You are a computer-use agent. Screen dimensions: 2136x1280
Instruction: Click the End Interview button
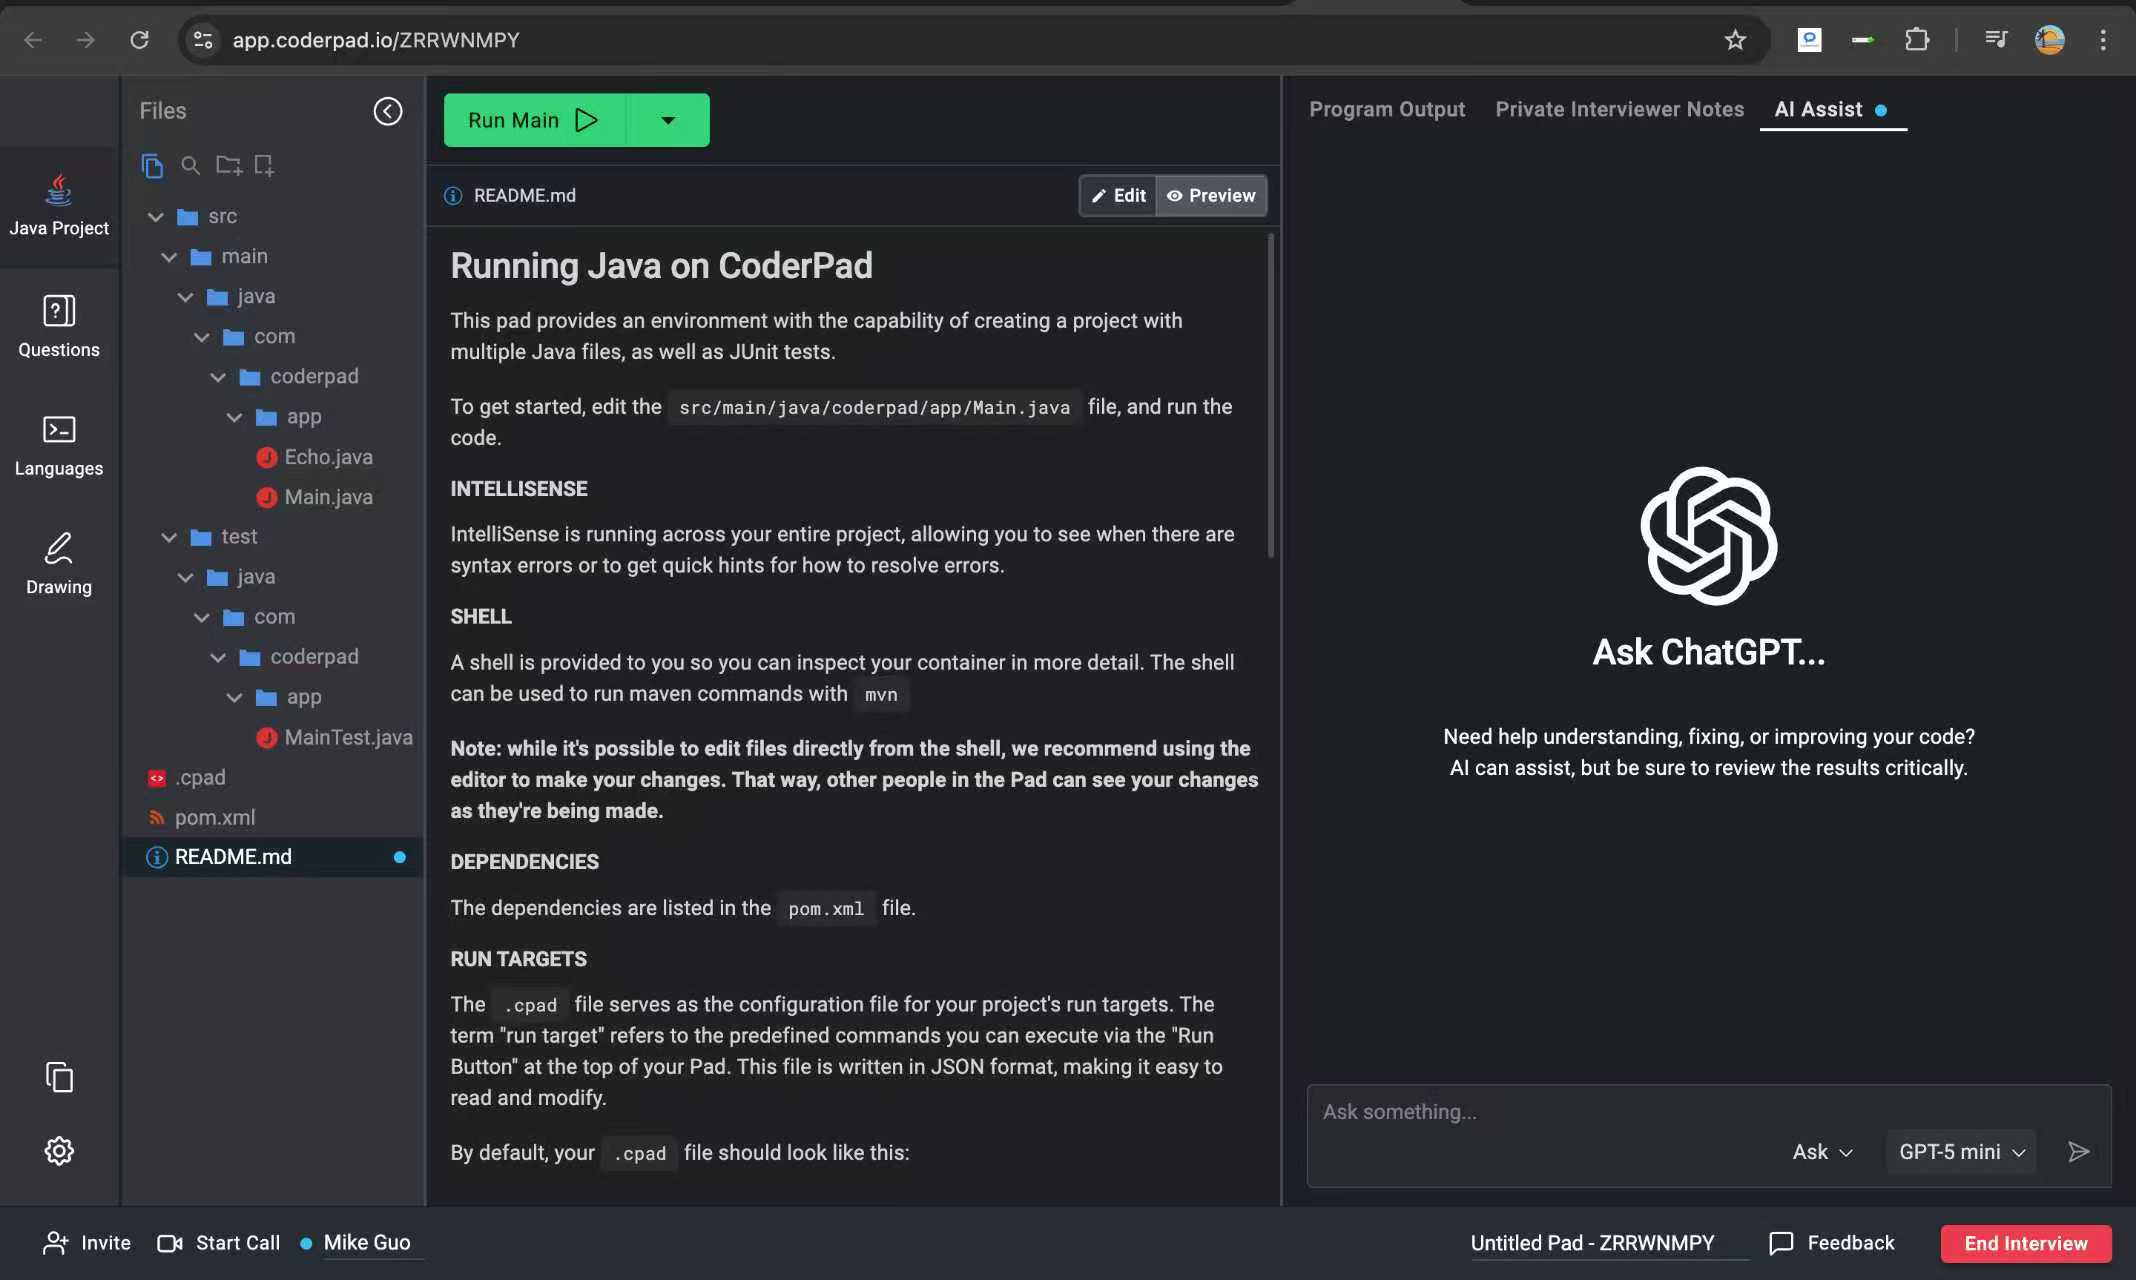(2024, 1243)
